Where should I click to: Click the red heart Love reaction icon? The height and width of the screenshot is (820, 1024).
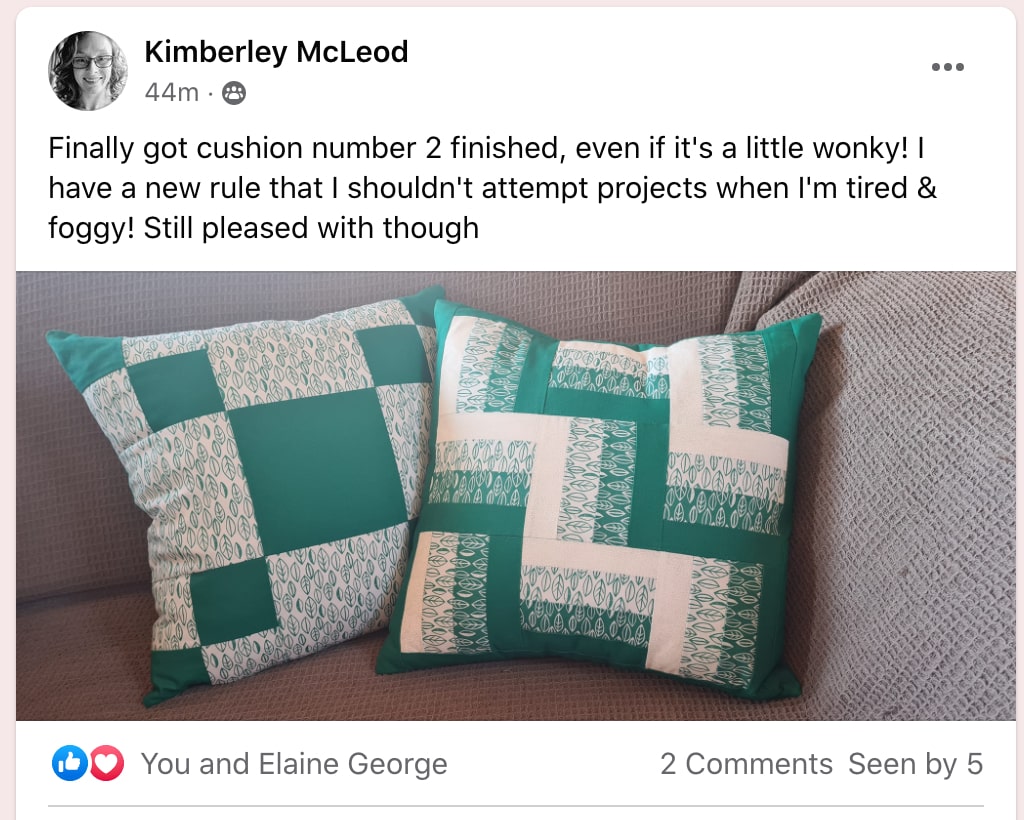point(106,764)
